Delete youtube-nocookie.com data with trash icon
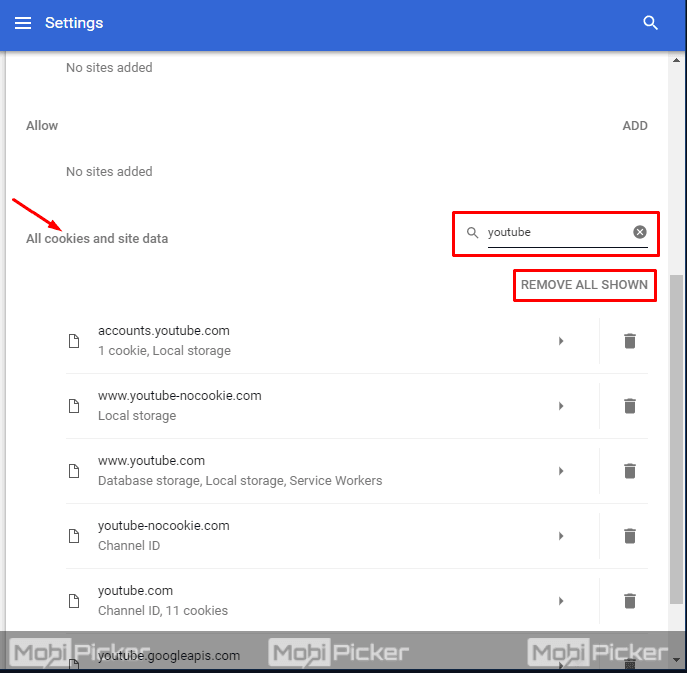This screenshot has width=687, height=673. tap(630, 536)
